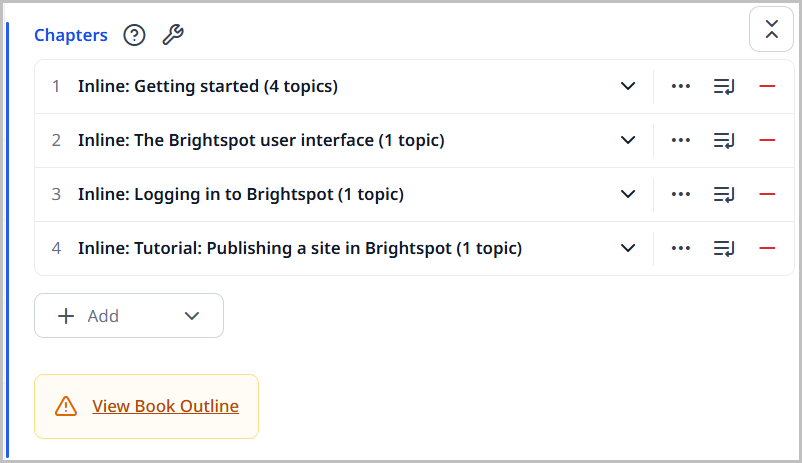
Task: Expand the Logging in to Brightspot chevron
Action: [628, 194]
